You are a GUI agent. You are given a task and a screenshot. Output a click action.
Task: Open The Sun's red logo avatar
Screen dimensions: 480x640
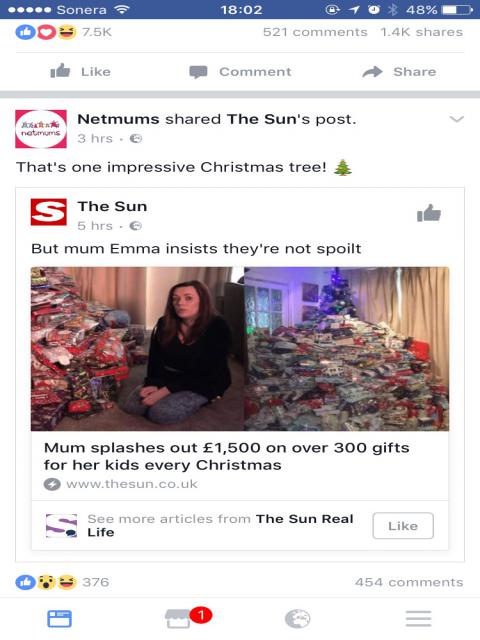pyautogui.click(x=49, y=212)
